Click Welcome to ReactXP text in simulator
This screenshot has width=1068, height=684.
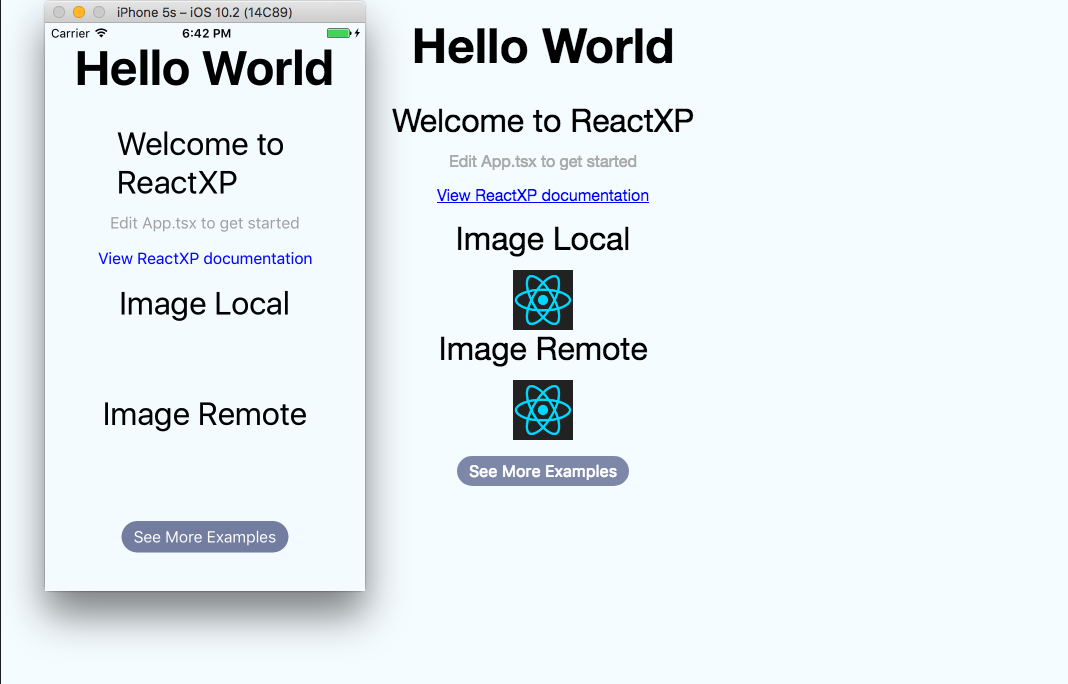click(x=201, y=164)
